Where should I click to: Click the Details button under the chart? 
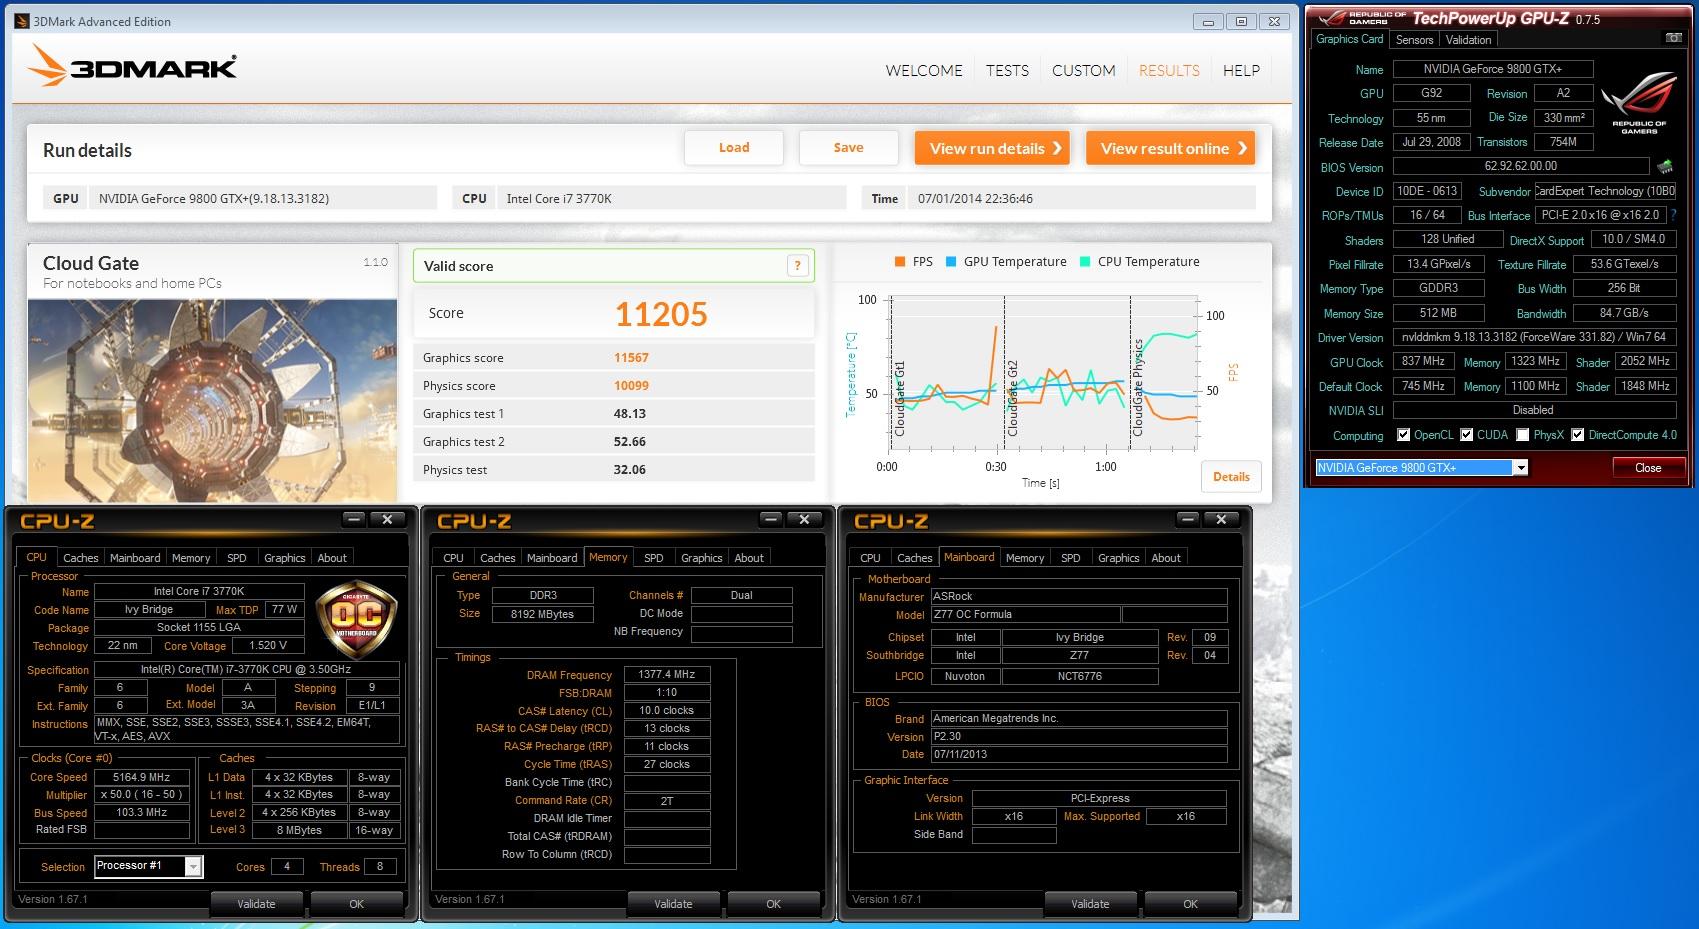click(x=1231, y=477)
